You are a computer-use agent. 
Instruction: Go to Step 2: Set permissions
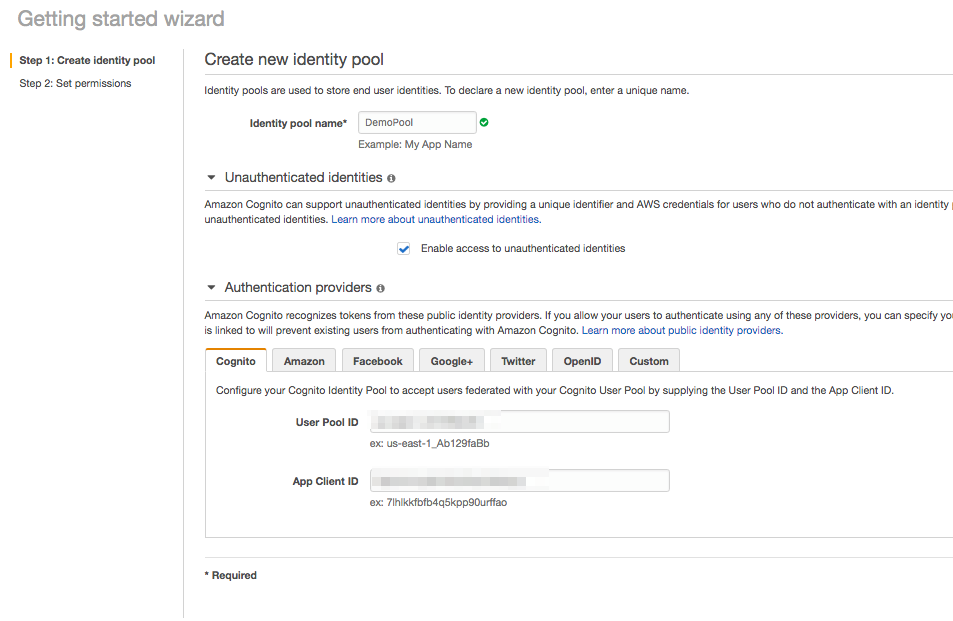click(75, 83)
